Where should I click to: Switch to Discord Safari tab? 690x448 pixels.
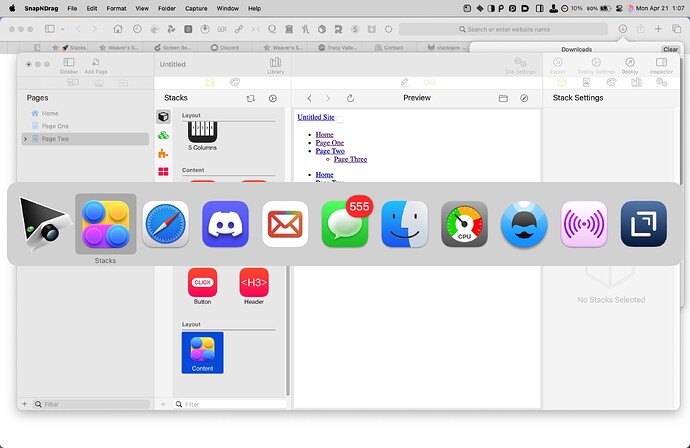(x=225, y=48)
